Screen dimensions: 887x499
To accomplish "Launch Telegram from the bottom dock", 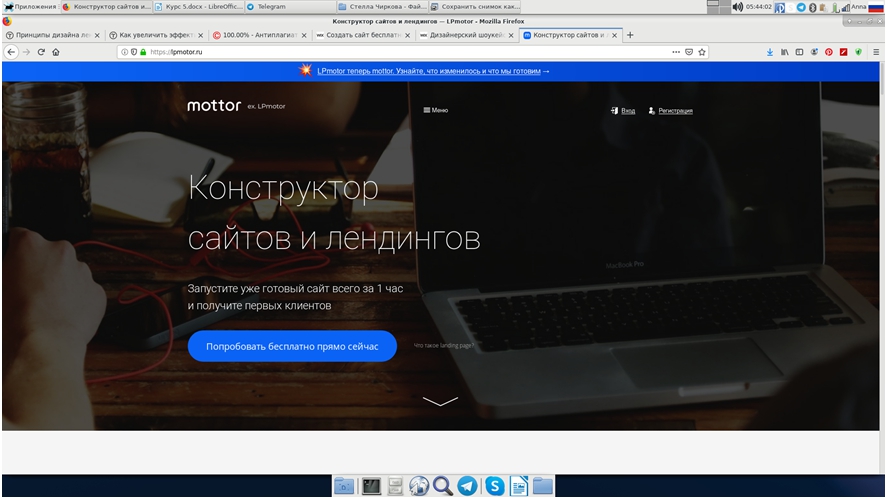I will (467, 486).
